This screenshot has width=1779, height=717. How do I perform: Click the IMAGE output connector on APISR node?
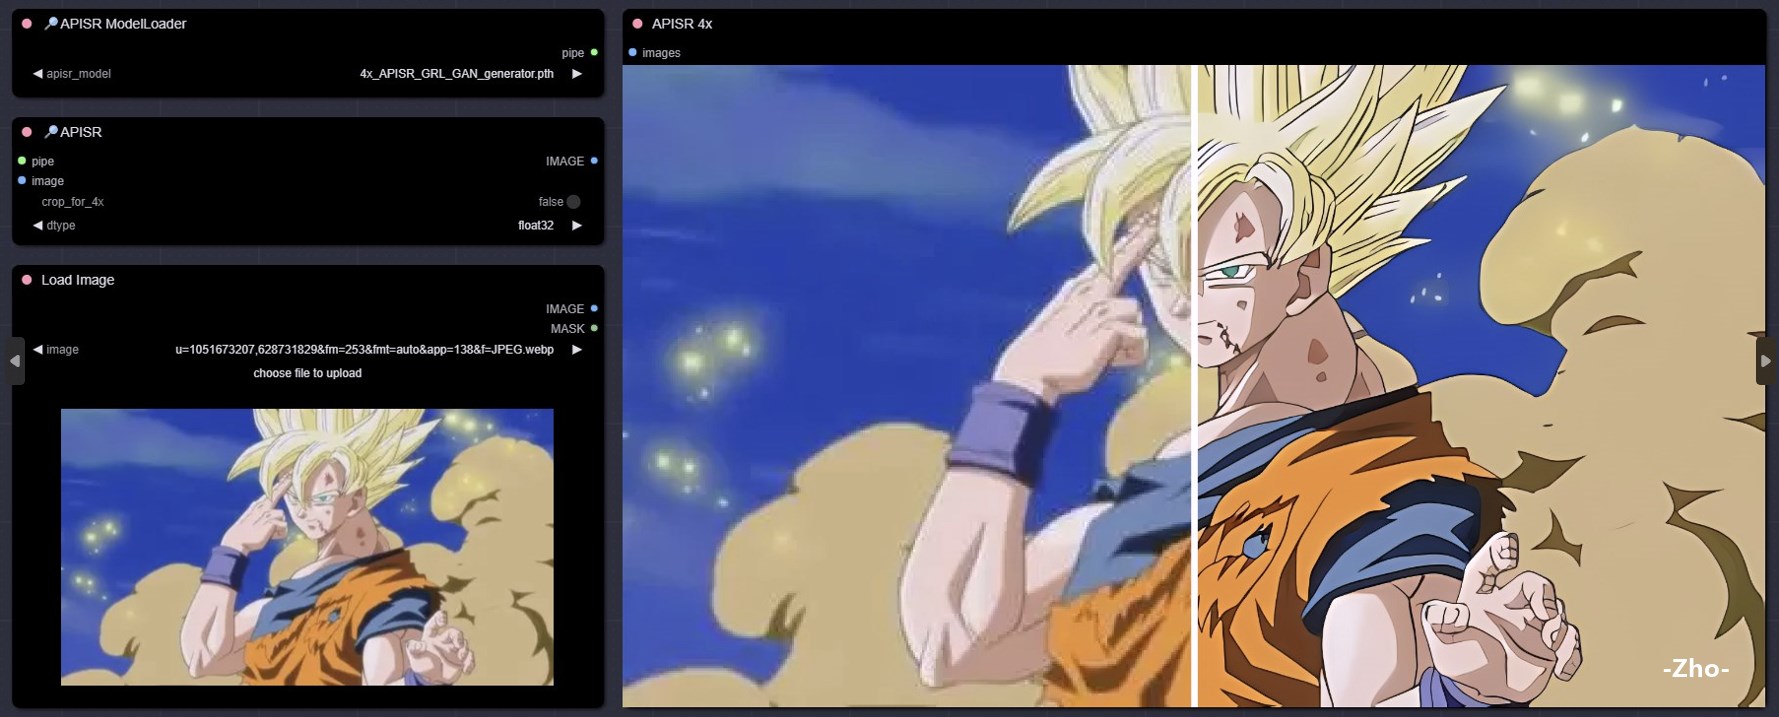pyautogui.click(x=594, y=161)
